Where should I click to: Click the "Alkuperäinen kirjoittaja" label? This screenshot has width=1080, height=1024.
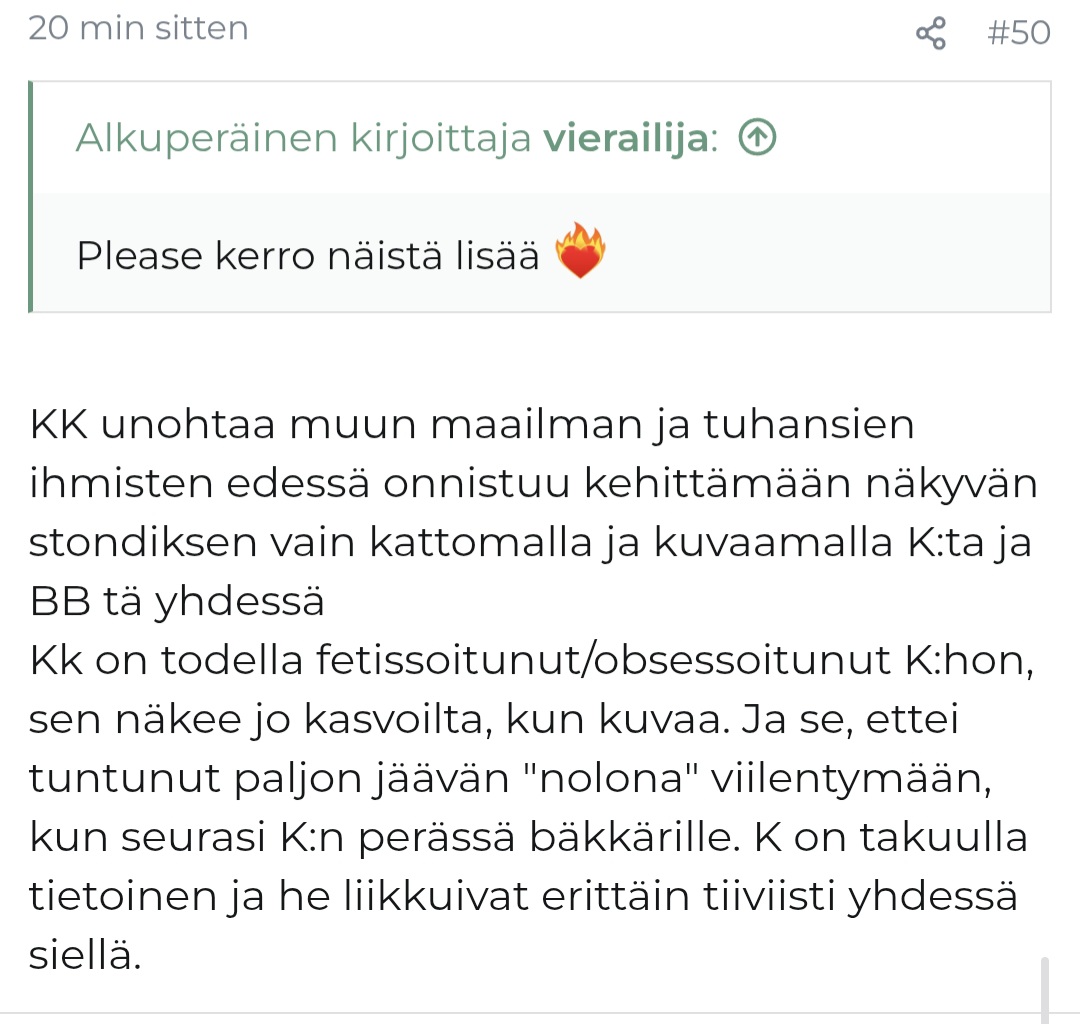click(303, 138)
